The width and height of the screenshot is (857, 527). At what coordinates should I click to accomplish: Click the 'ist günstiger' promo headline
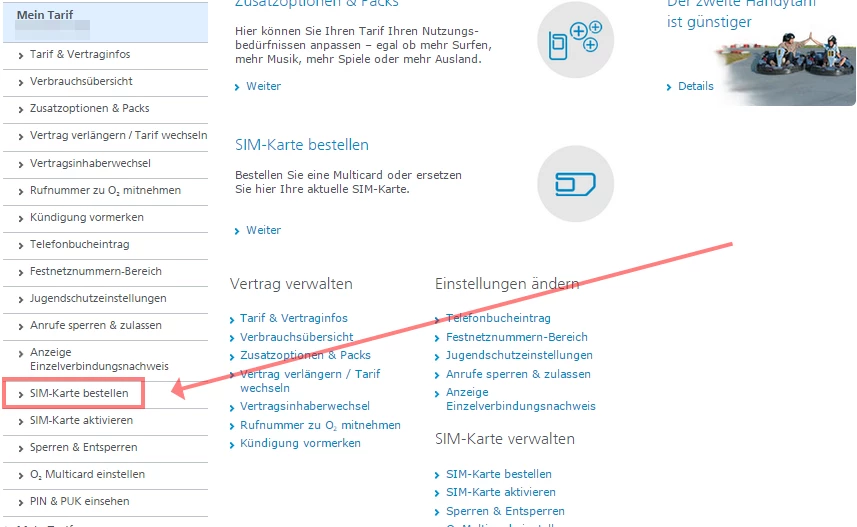point(709,22)
